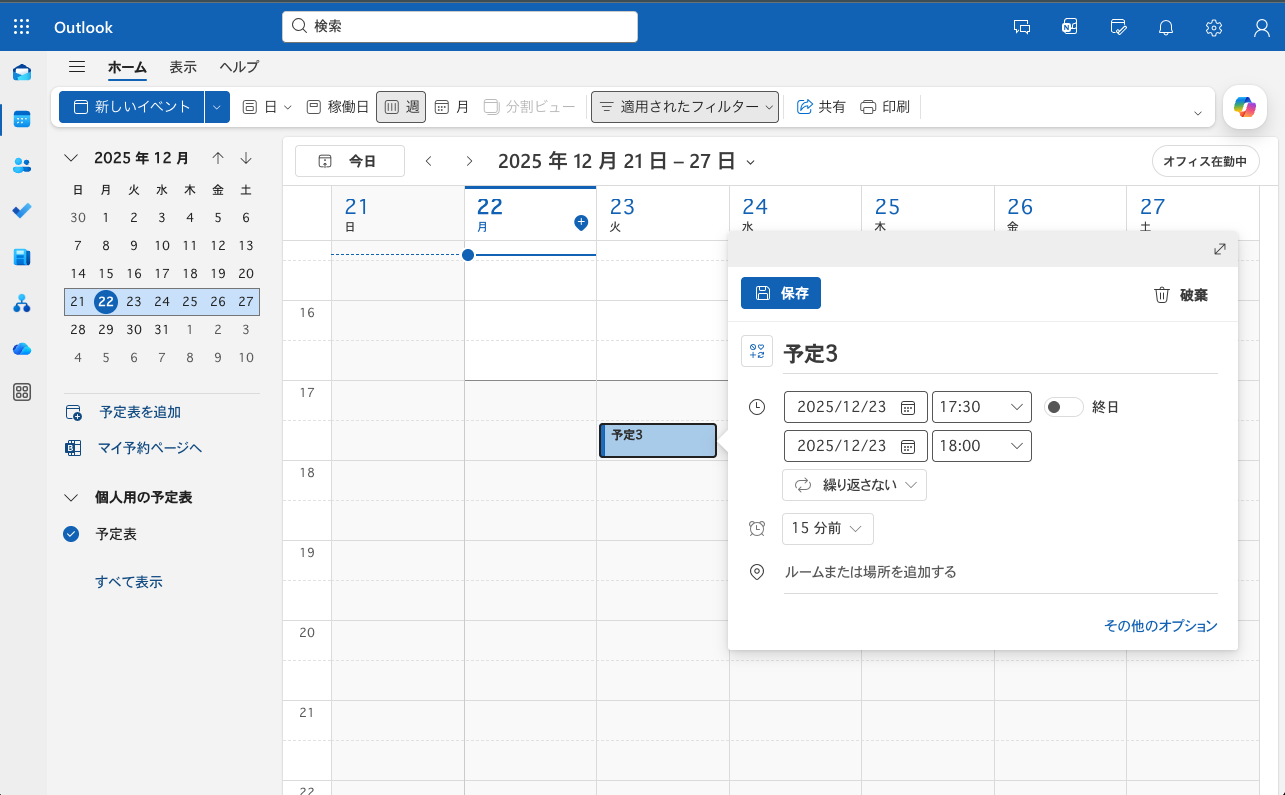Open the Mail app from the left rail
Screen dimensions: 1285x795
22,72
